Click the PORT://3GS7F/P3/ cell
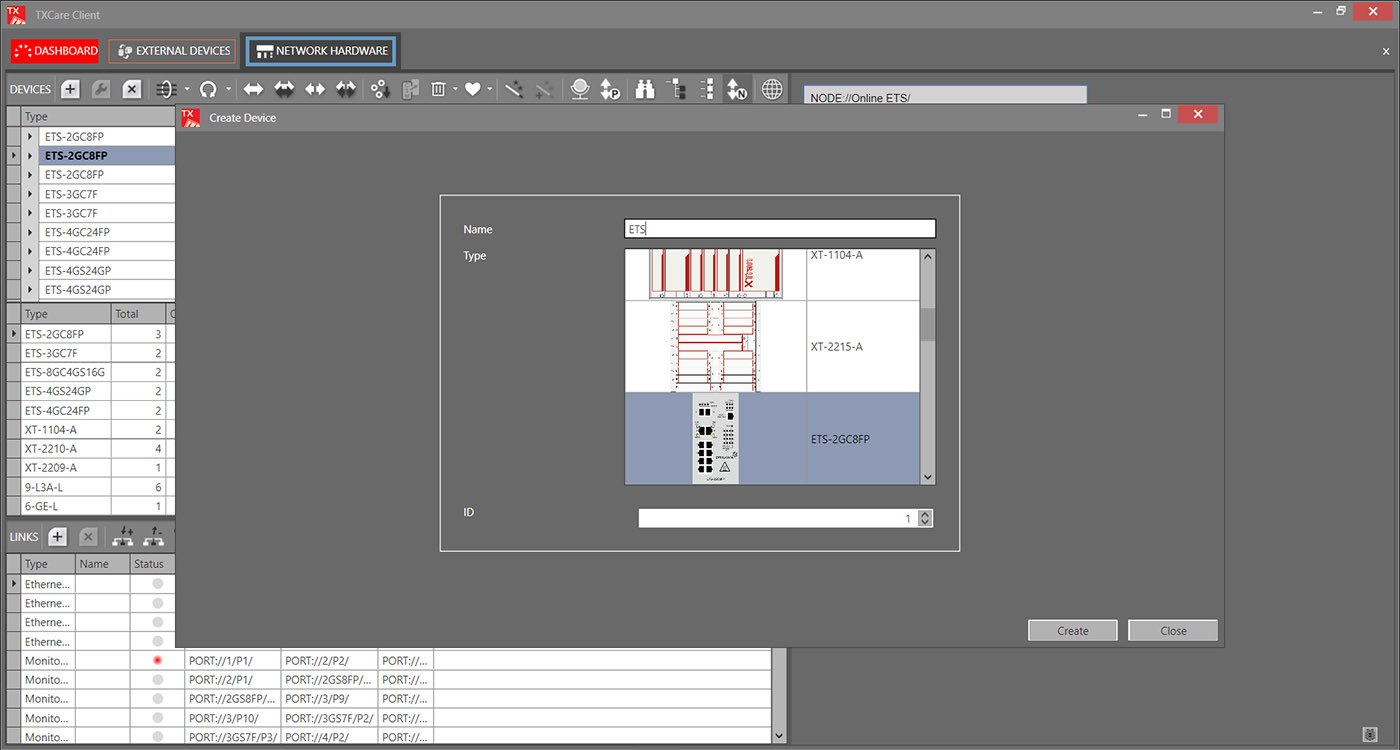The image size is (1400, 750). [231, 737]
